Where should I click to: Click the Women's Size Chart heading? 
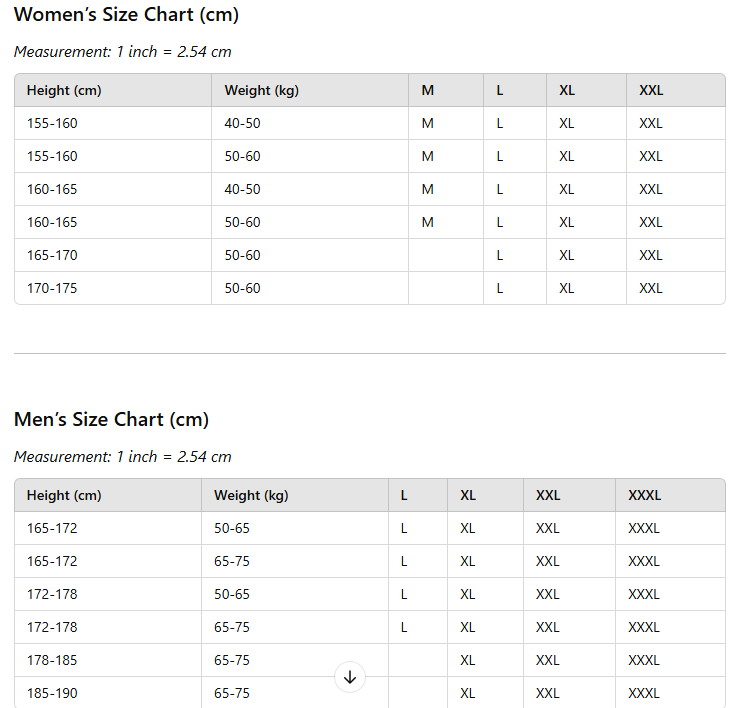[x=126, y=15]
